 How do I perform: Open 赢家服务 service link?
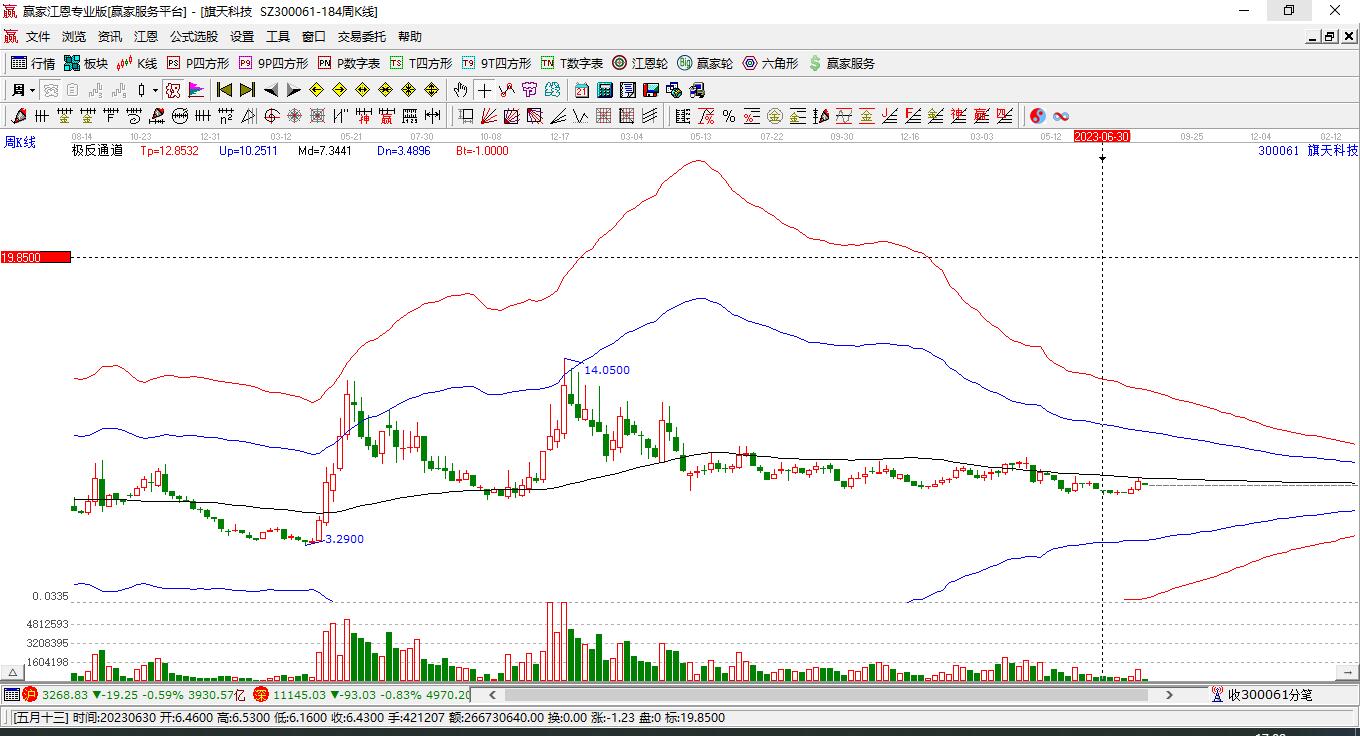[x=841, y=63]
